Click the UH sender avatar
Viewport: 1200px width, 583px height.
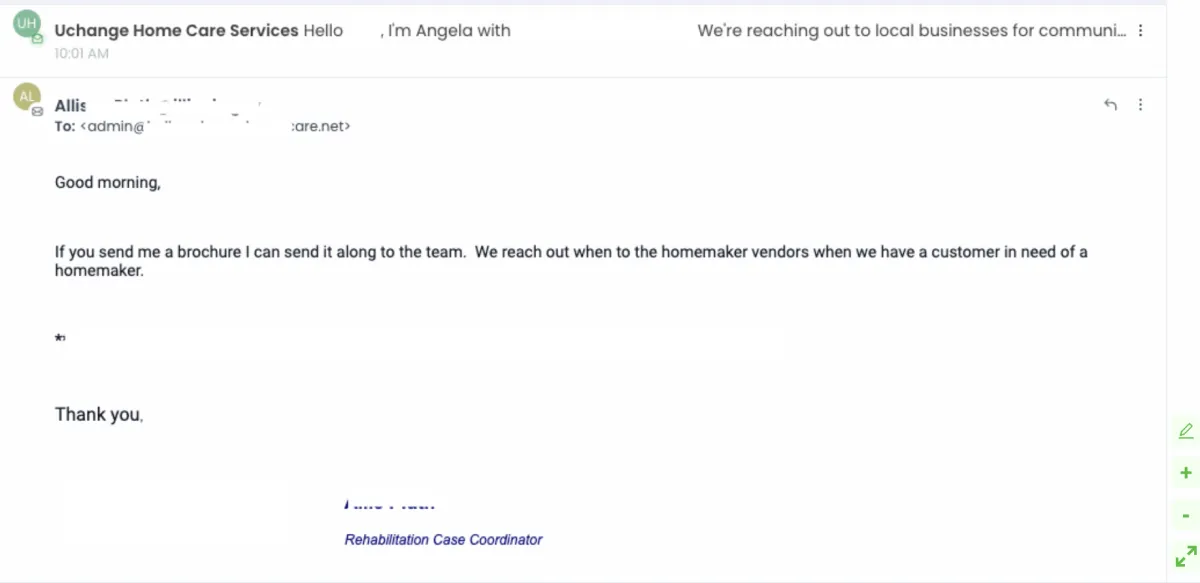(x=26, y=25)
